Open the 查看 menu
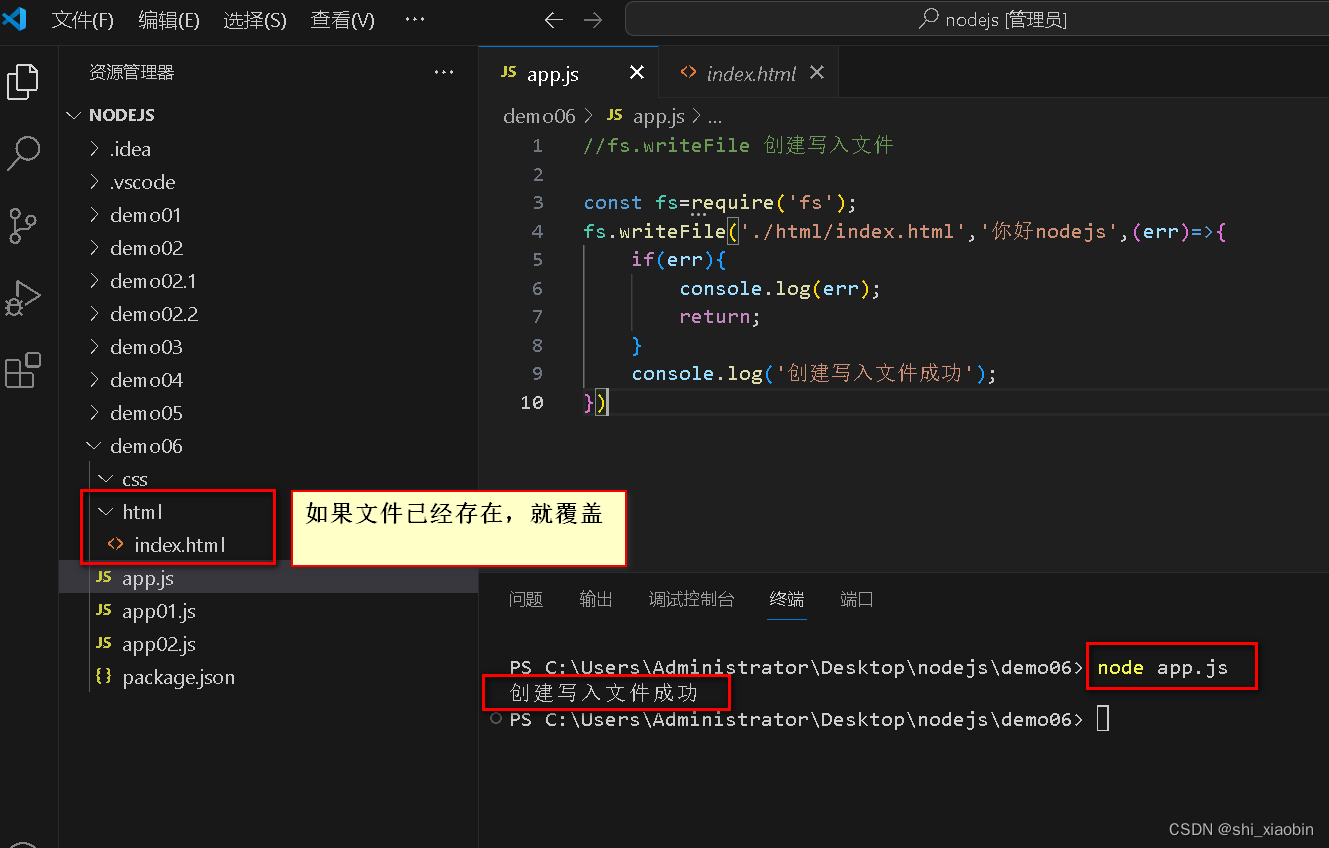This screenshot has width=1329, height=848. point(342,19)
